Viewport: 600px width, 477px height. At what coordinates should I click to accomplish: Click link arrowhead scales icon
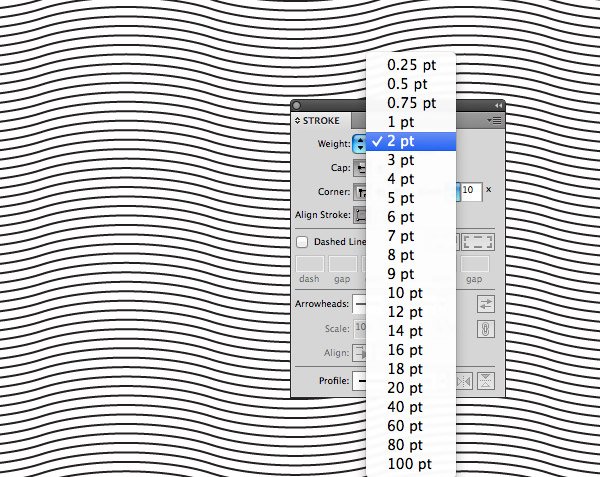(x=486, y=329)
